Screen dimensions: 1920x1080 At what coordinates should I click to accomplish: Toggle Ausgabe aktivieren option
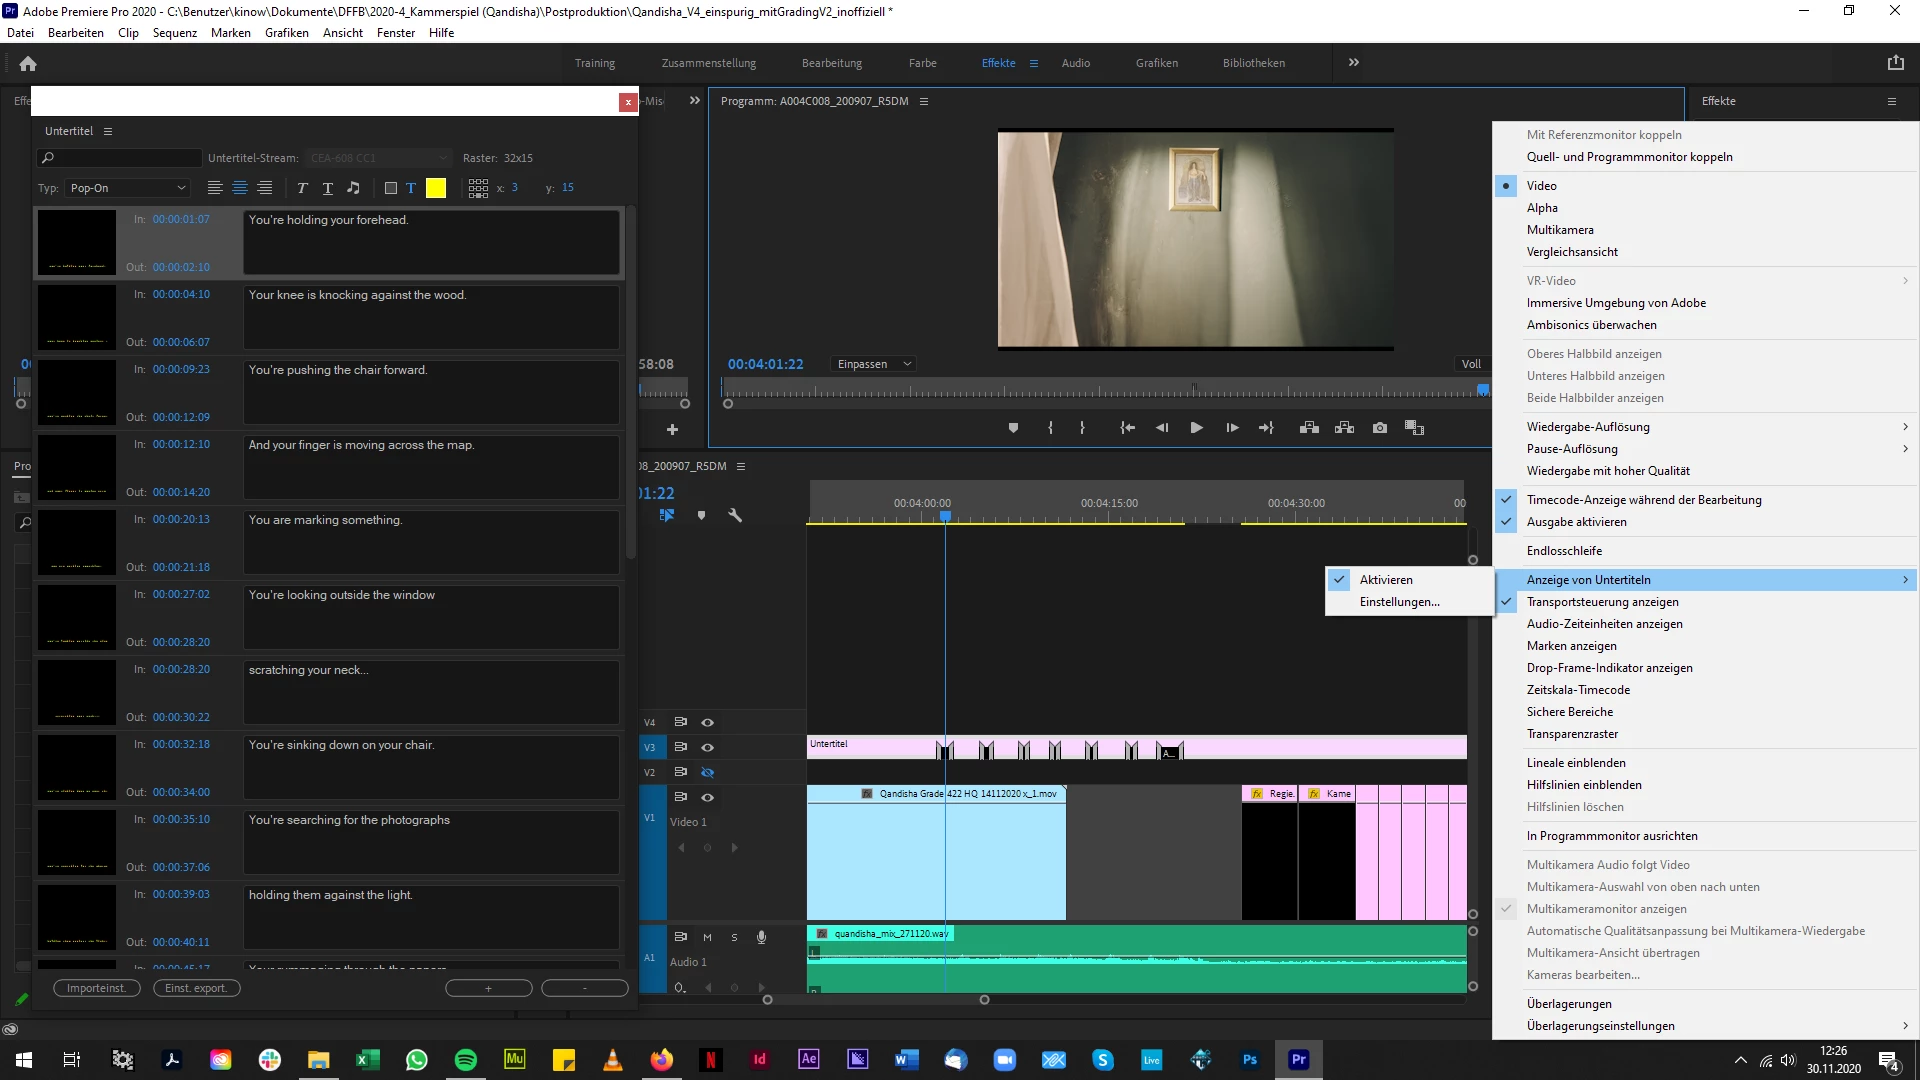point(1576,522)
